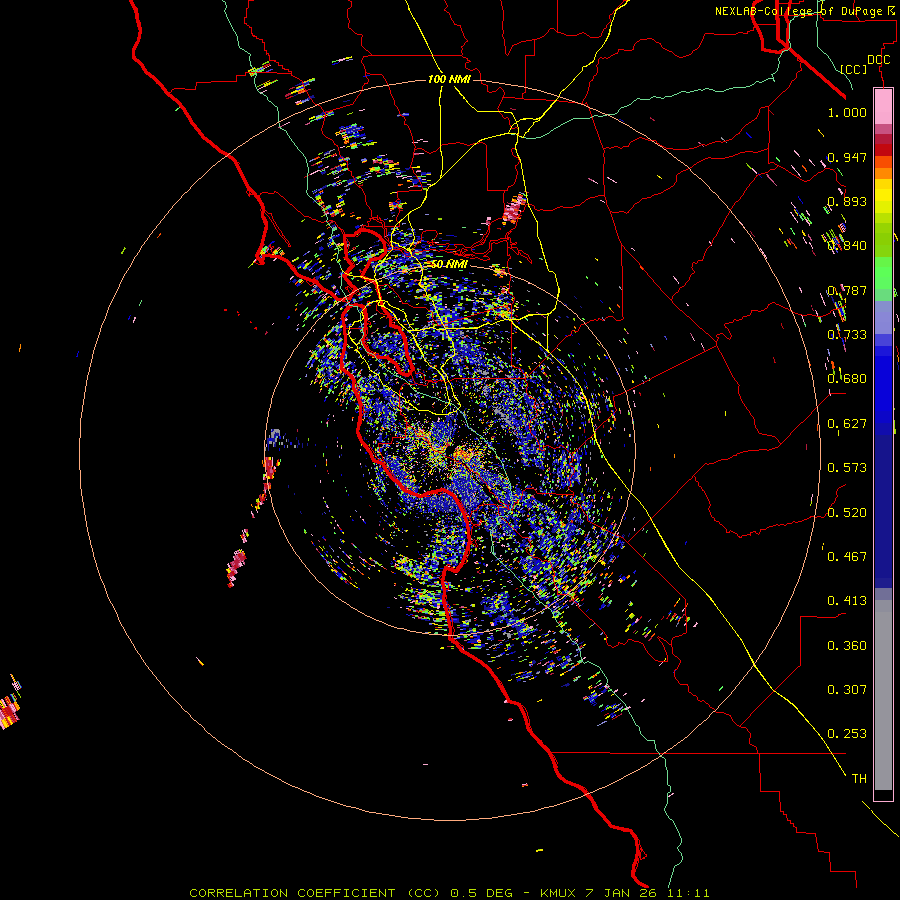Select the 0.307 scale value

pyautogui.click(x=847, y=690)
